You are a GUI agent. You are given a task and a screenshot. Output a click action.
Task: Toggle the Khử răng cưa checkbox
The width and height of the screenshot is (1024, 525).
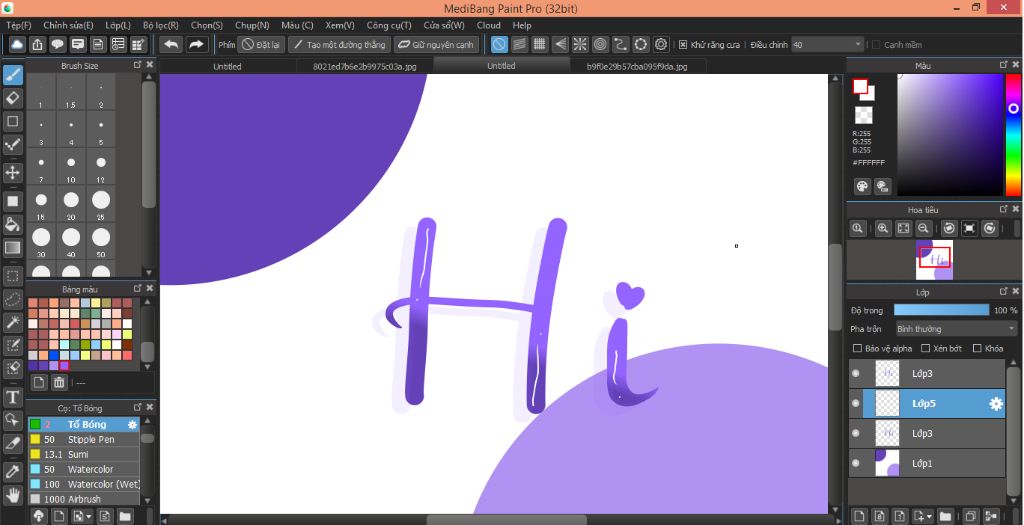click(682, 44)
